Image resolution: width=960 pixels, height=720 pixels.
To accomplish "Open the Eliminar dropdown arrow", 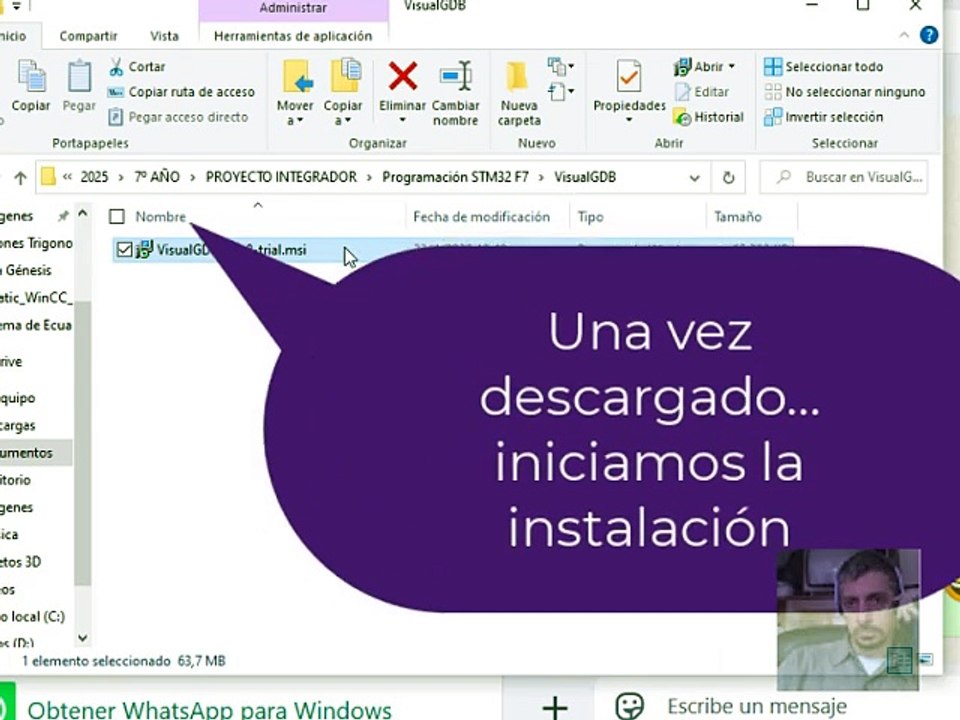I will click(402, 120).
